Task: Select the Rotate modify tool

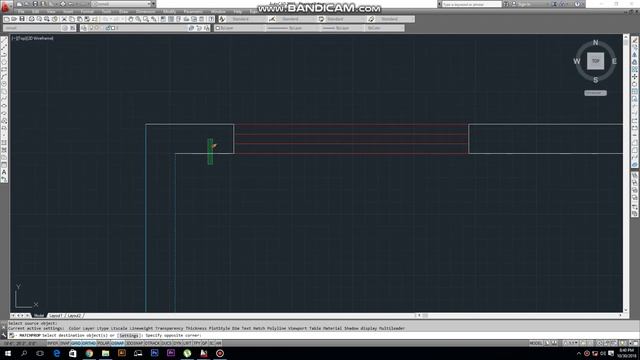Action: (x=635, y=84)
